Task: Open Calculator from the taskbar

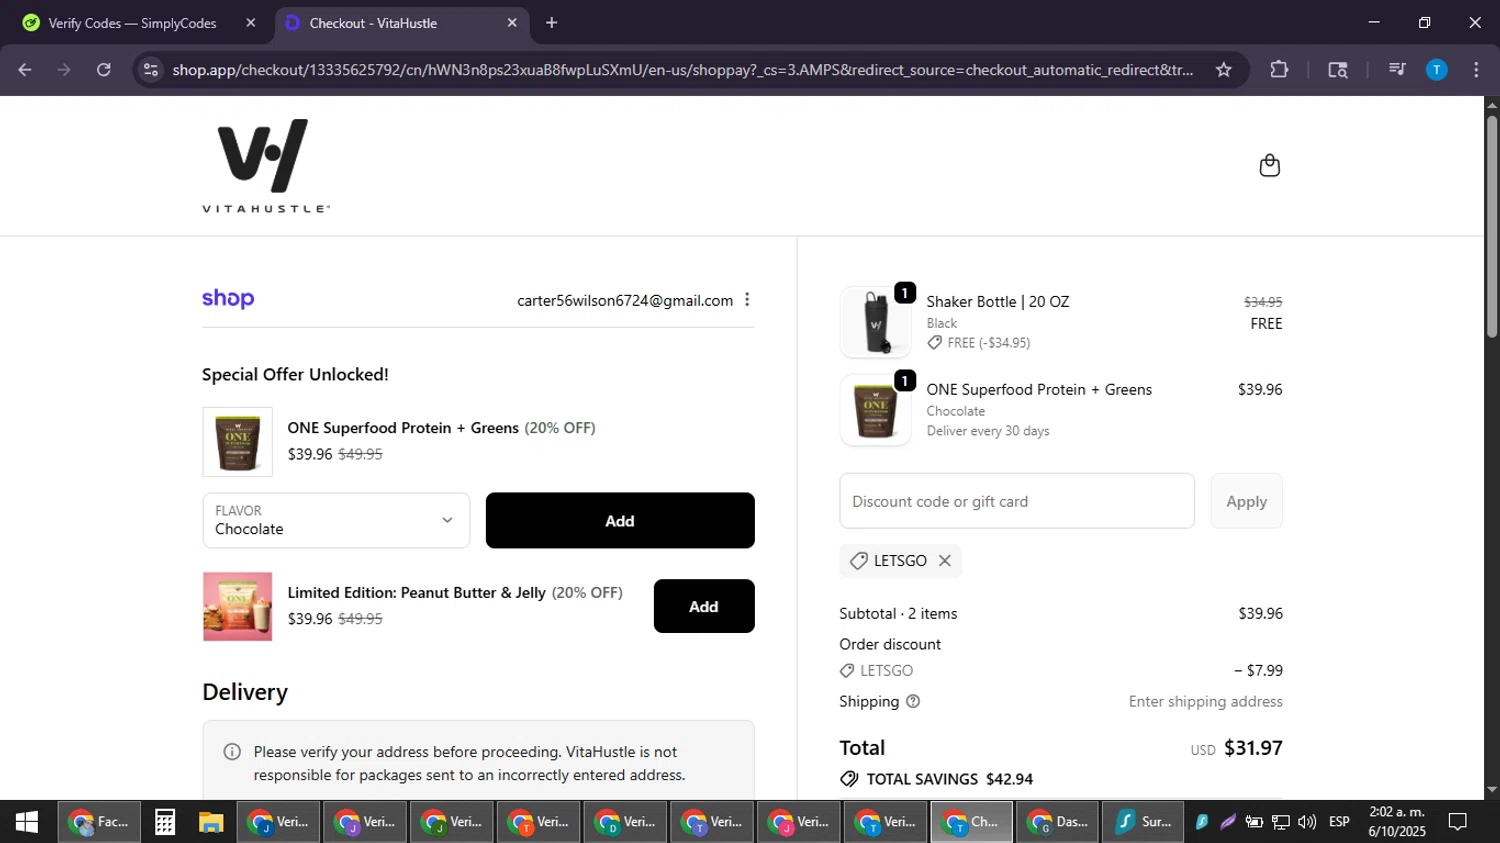Action: coord(165,822)
